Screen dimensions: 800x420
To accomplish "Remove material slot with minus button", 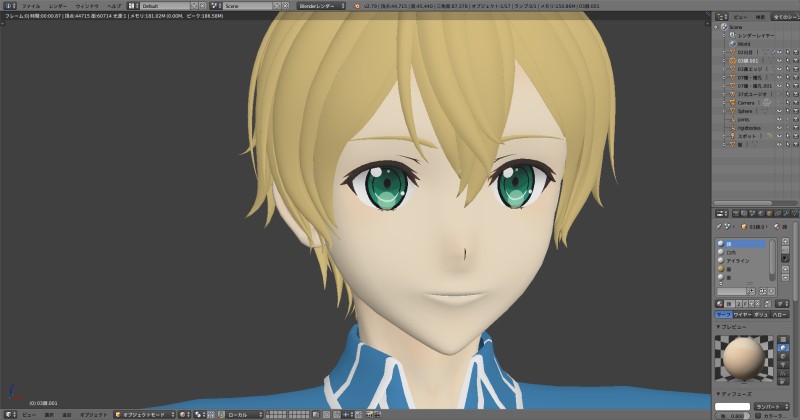I will tap(786, 249).
